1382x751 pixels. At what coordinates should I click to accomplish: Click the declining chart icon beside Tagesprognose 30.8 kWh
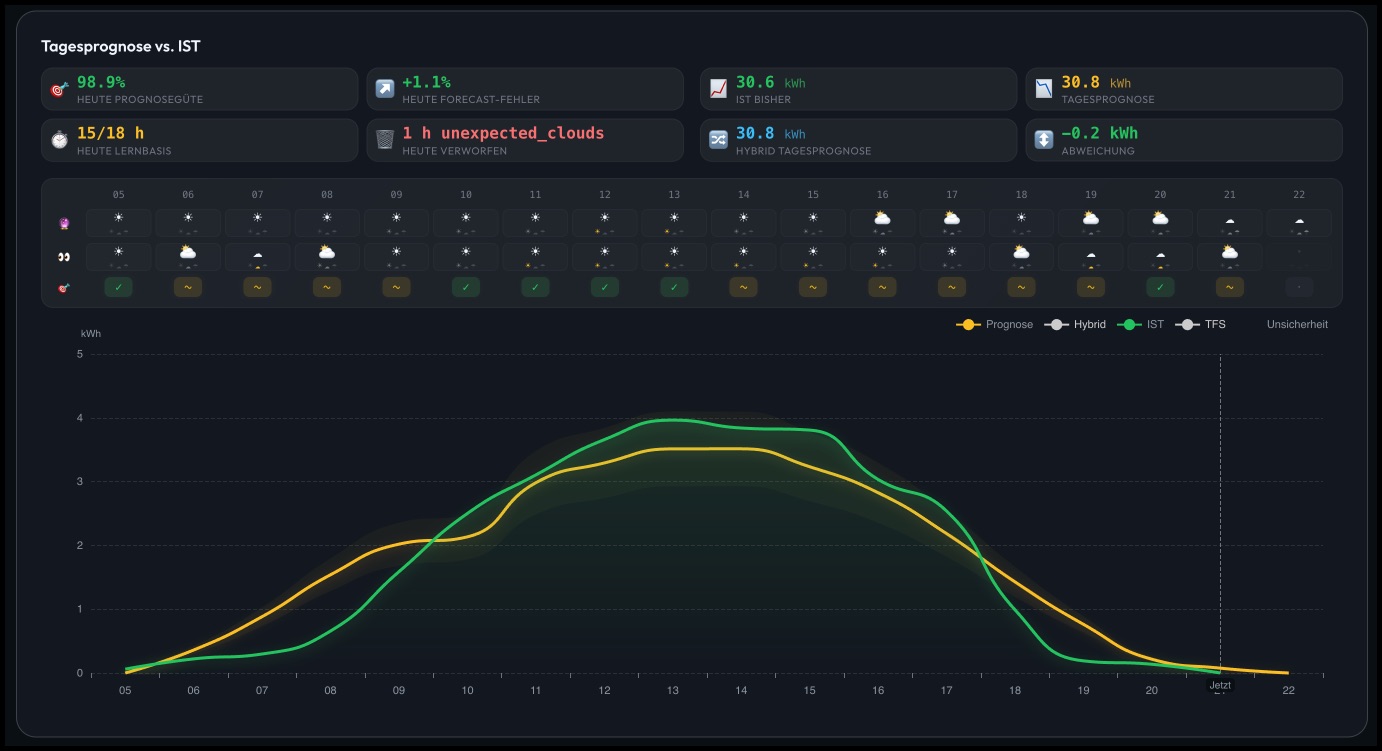click(1043, 89)
